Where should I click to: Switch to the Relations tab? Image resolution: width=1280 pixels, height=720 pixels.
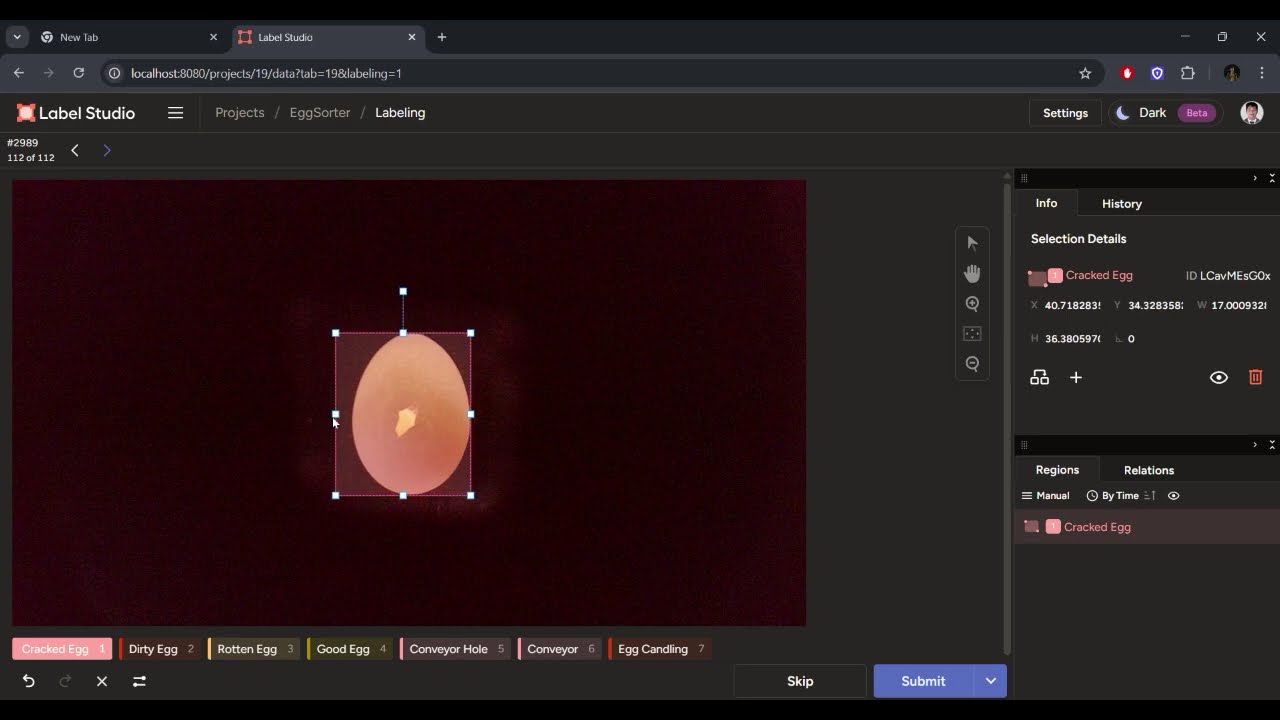pyautogui.click(x=1149, y=470)
